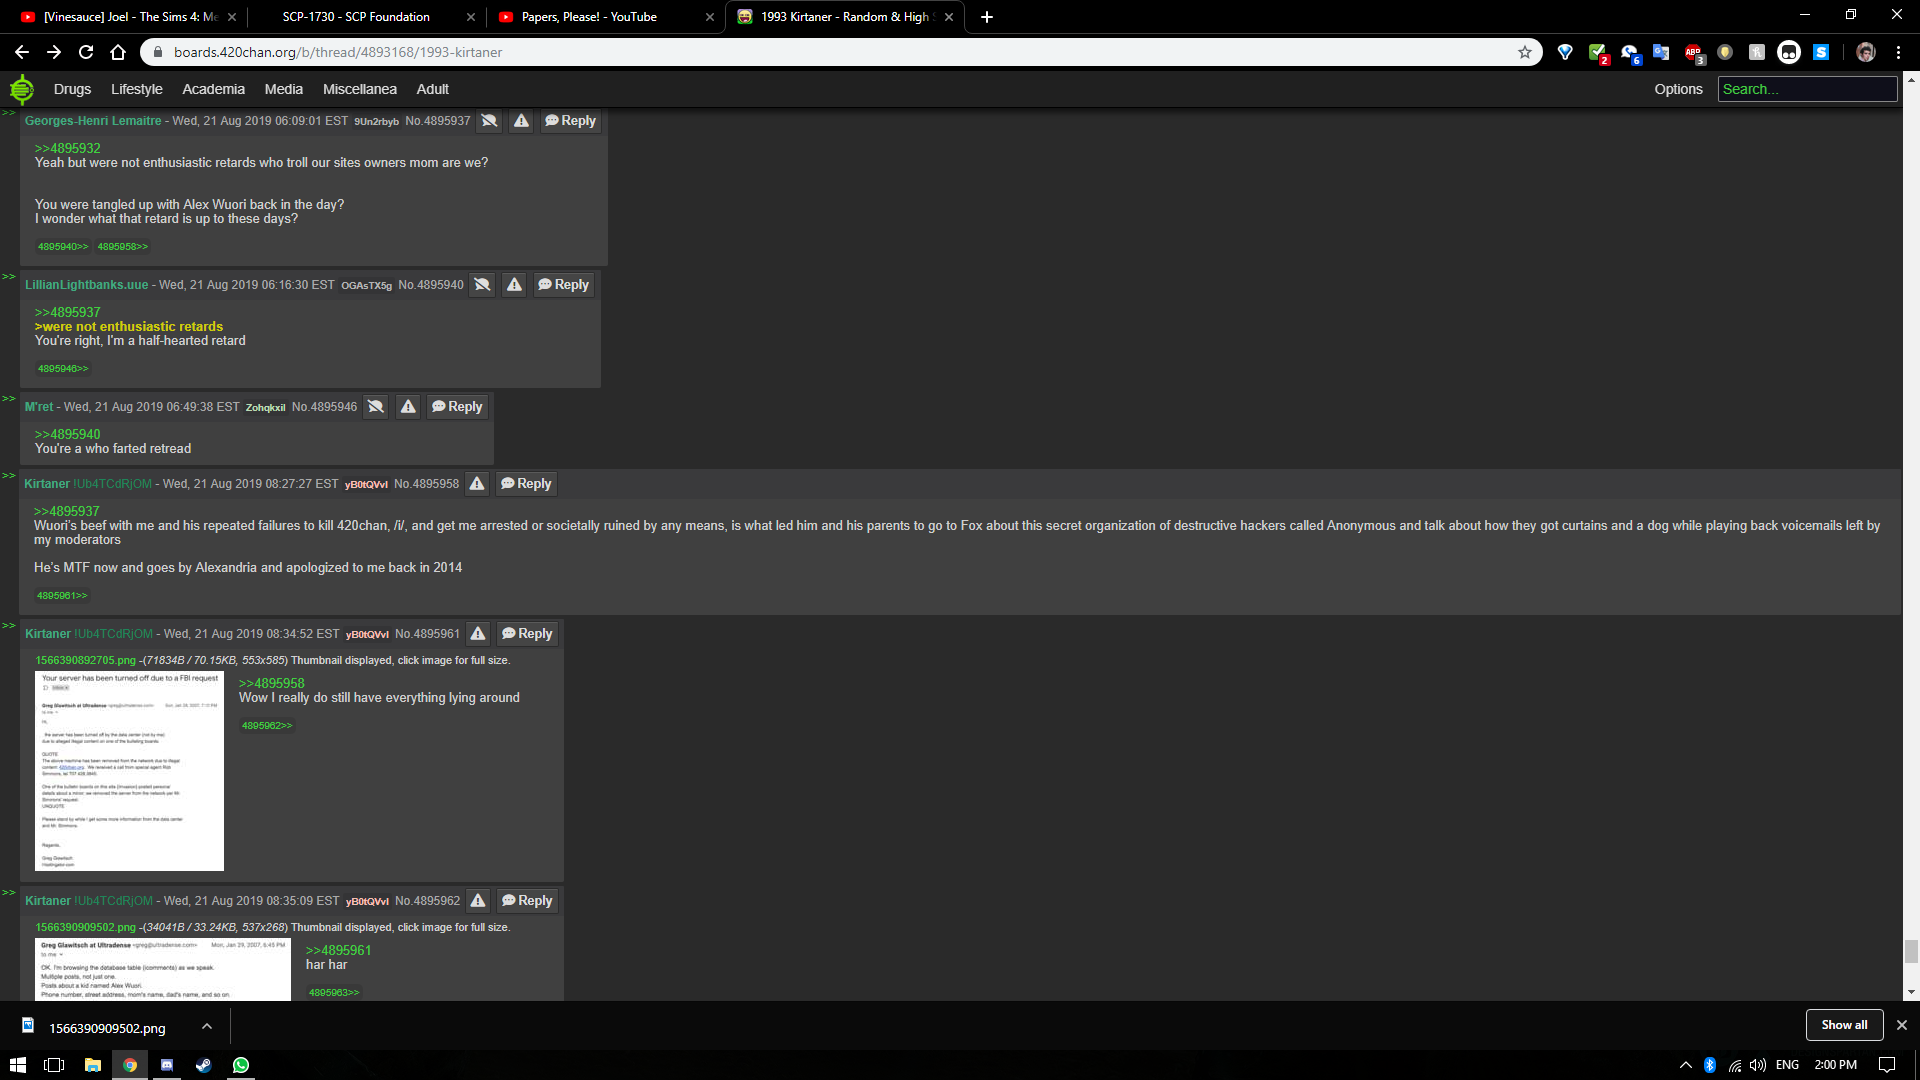
Task: Report Kirtaner's post No.4895958
Action: pyautogui.click(x=477, y=484)
